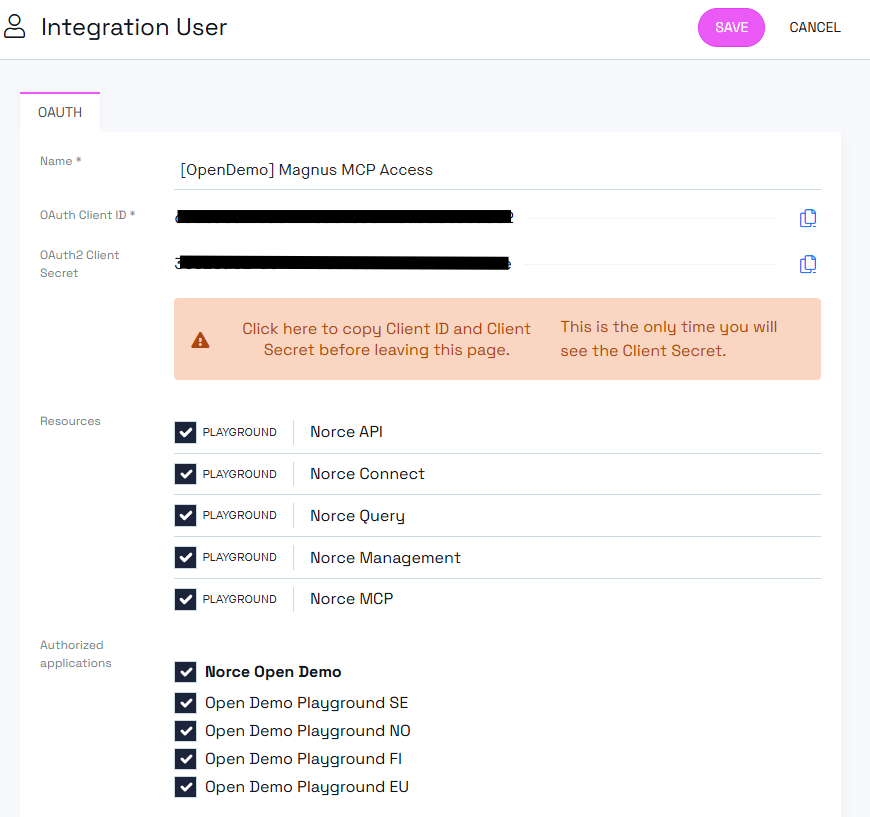Click the redacted OAuth Client ID field
This screenshot has height=817, width=870.
[344, 217]
